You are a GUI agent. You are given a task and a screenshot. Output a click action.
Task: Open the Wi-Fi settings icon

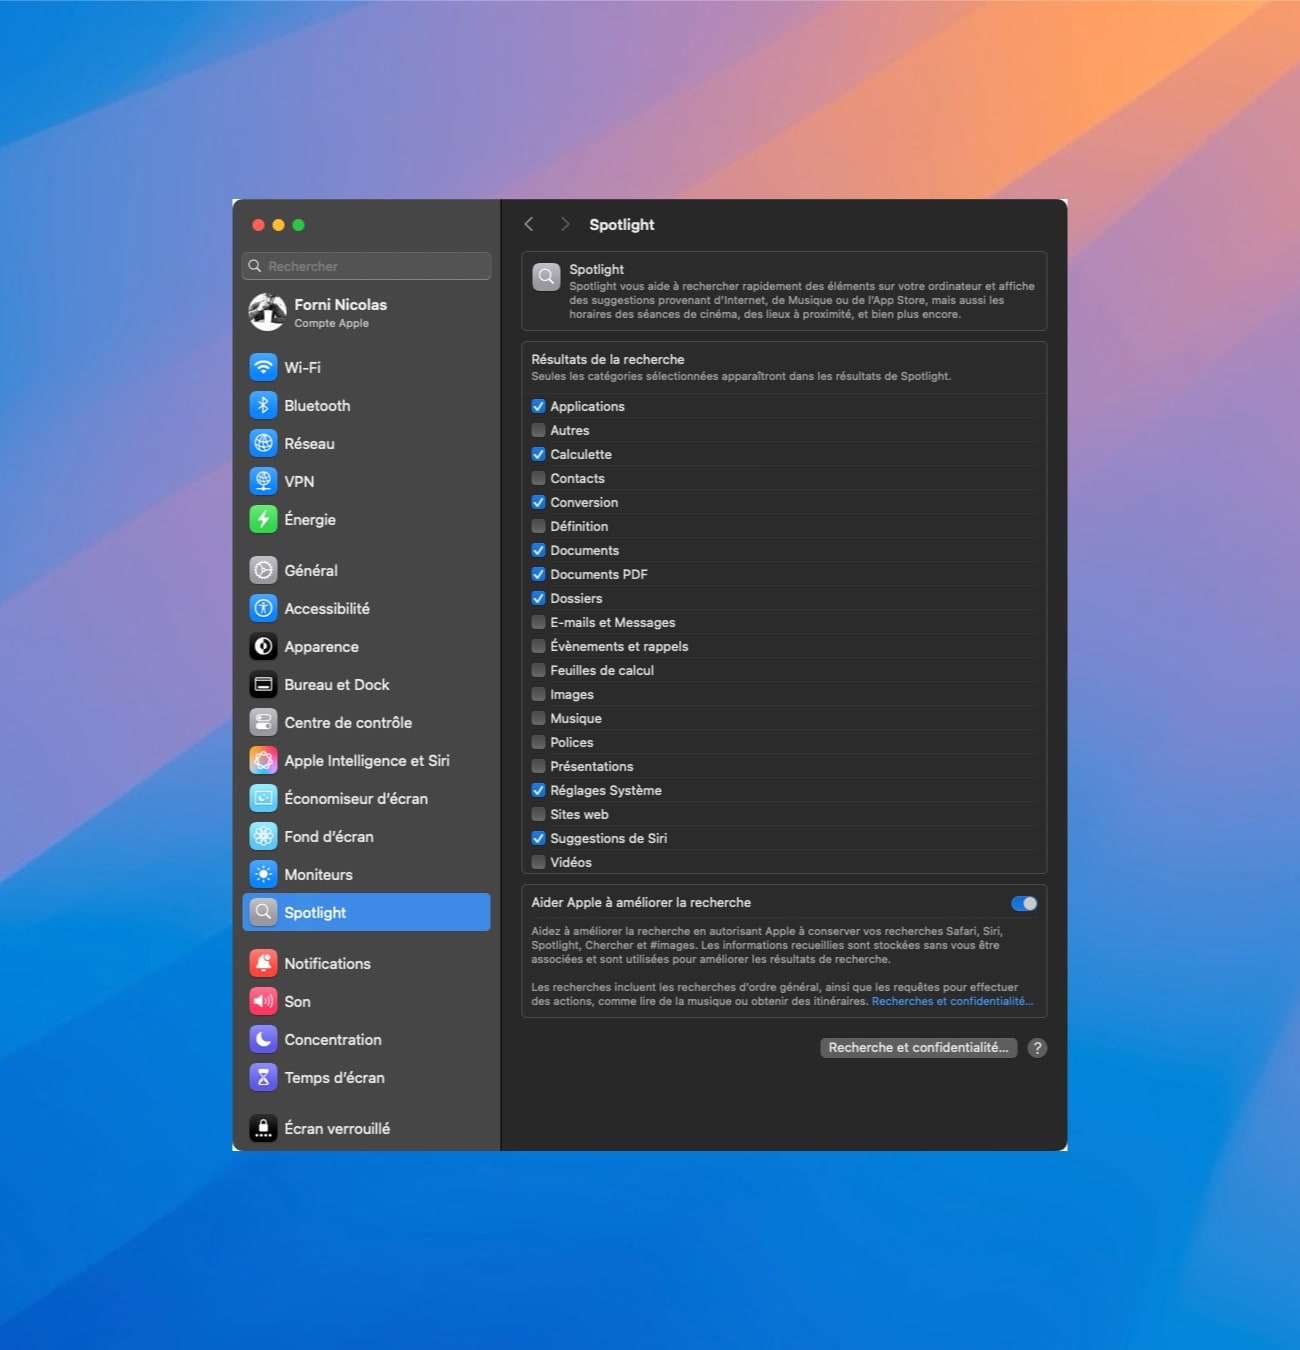pos(262,367)
